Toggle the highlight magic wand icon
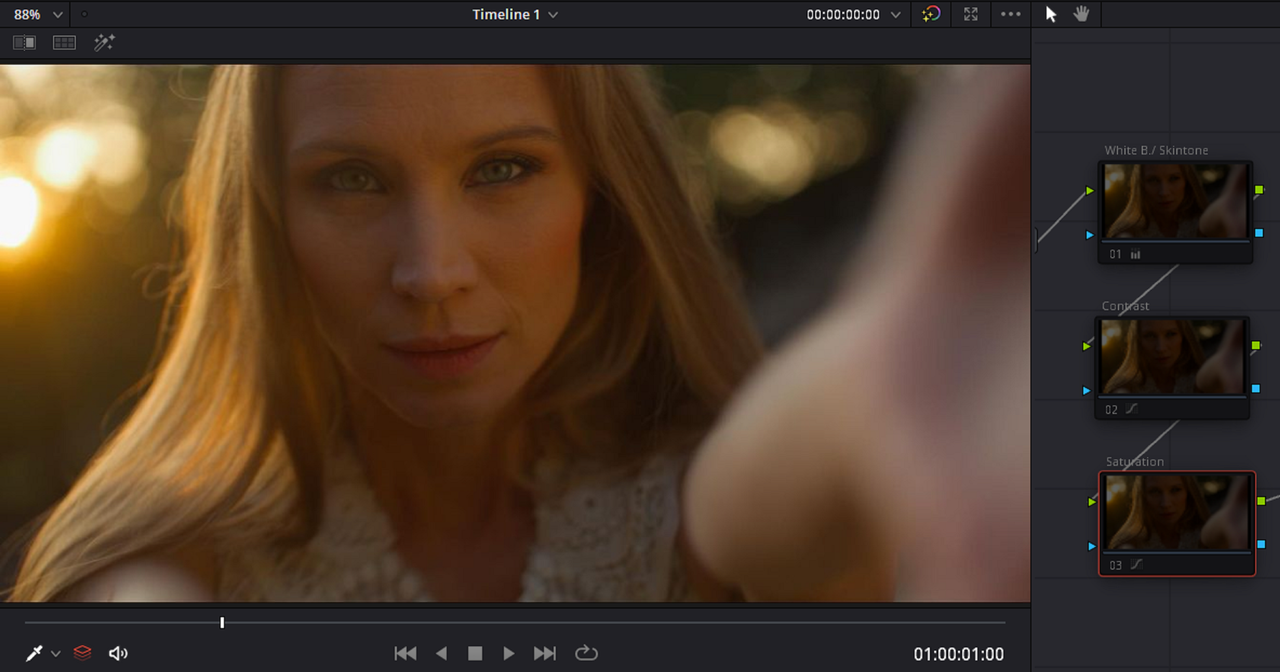 click(104, 42)
